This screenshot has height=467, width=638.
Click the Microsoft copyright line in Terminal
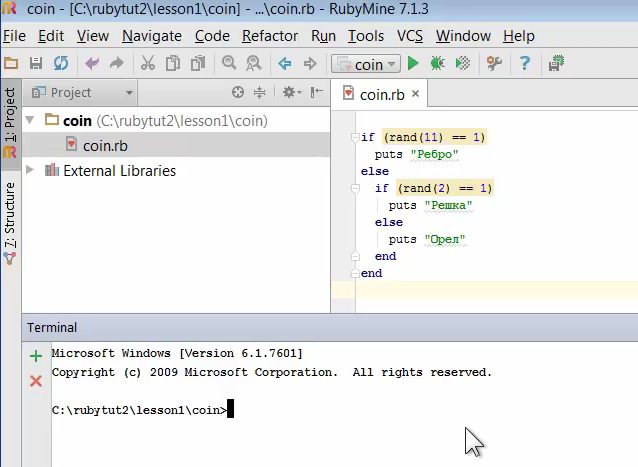pos(272,372)
